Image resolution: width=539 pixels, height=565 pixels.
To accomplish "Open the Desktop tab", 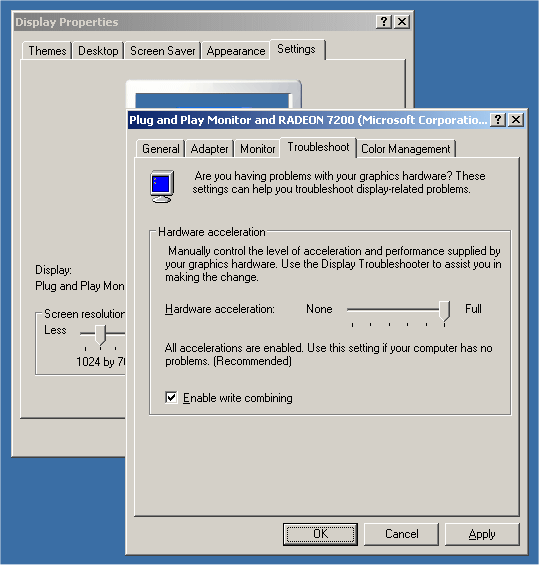I will click(x=98, y=51).
